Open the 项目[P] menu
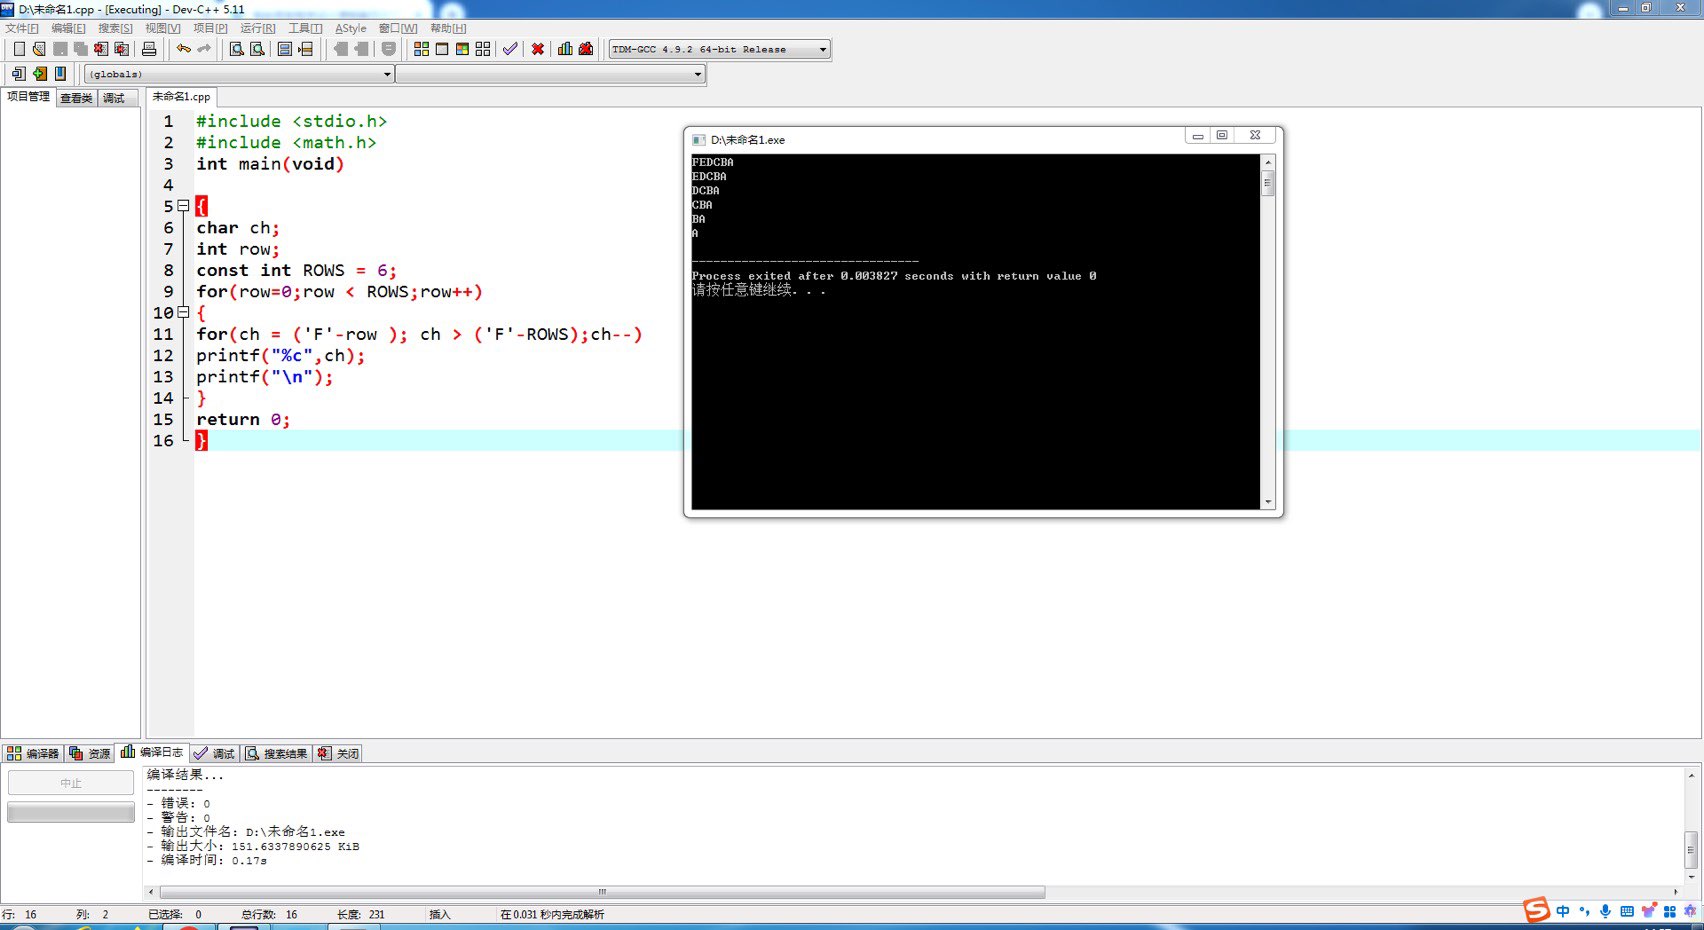 point(210,28)
